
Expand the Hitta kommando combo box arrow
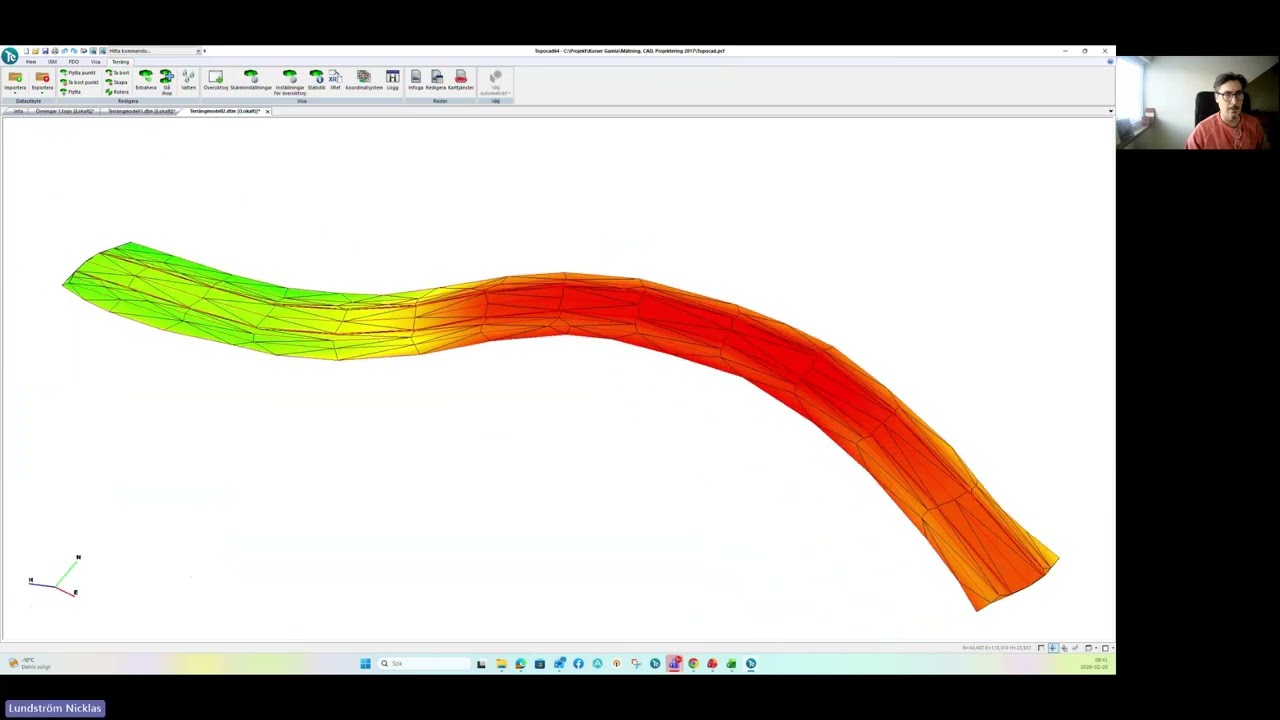pos(198,51)
